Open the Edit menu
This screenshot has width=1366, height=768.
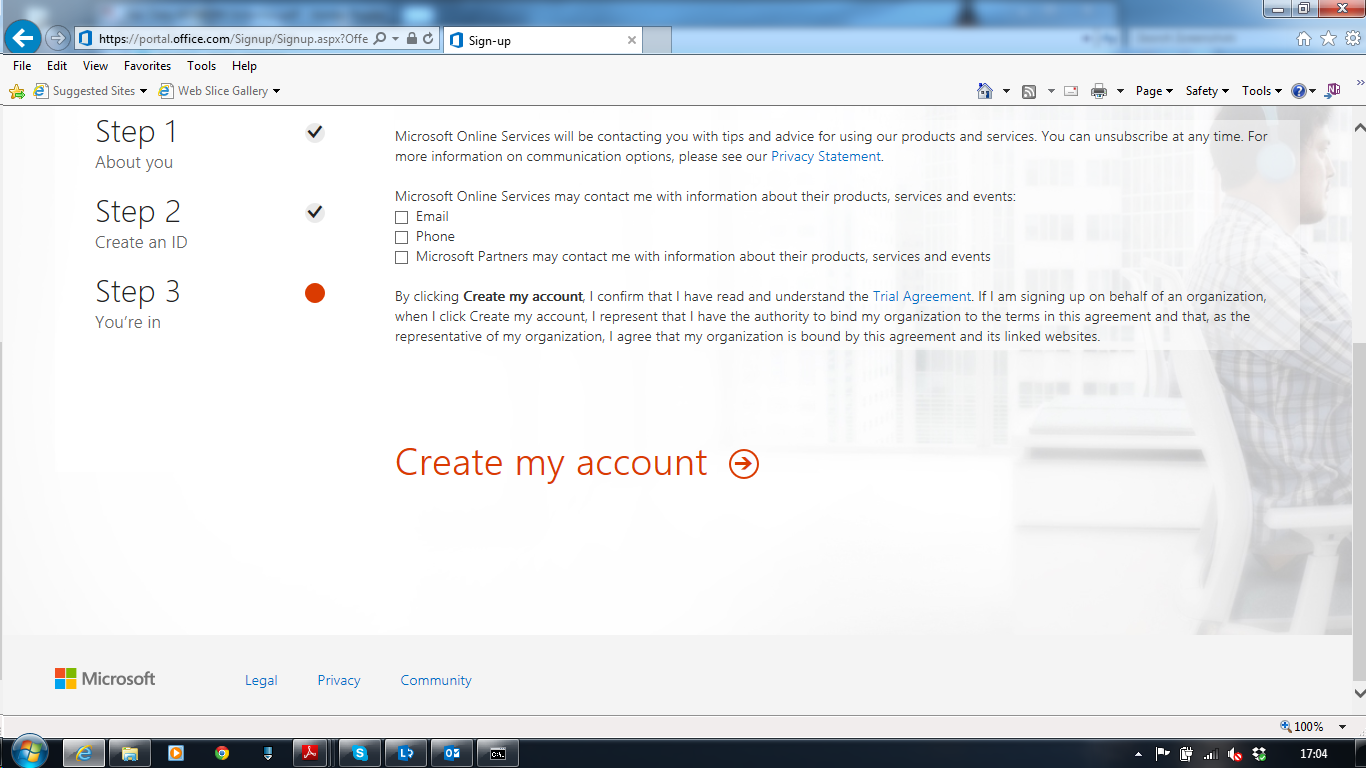(57, 66)
